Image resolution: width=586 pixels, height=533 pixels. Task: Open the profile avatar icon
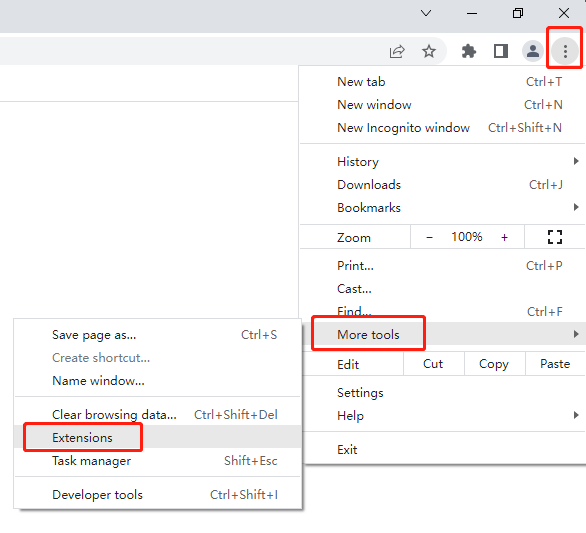pos(533,51)
